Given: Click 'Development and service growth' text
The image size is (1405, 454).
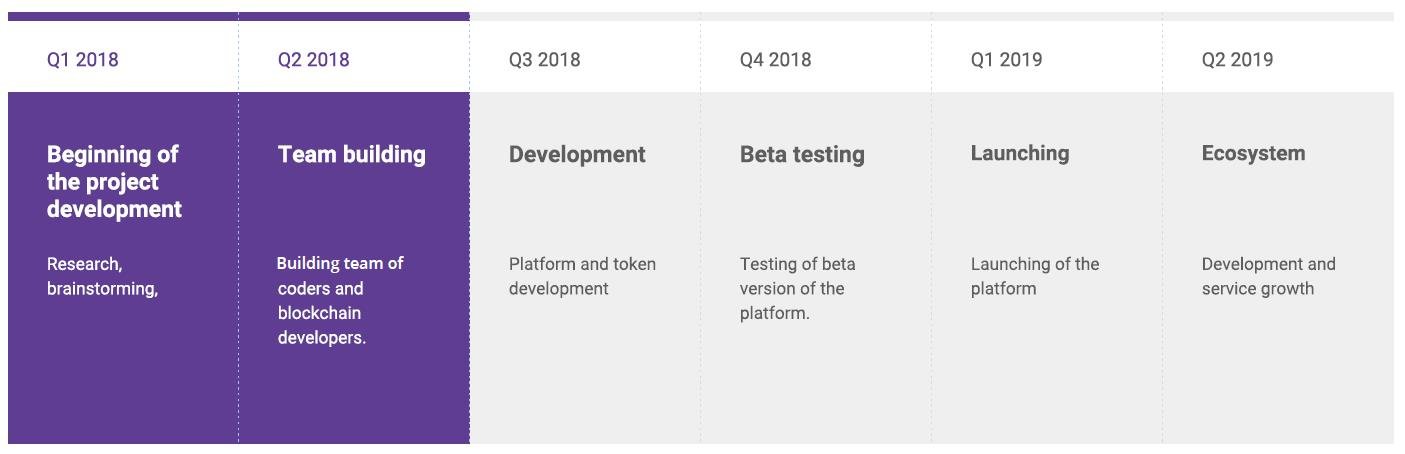Looking at the screenshot, I should (1268, 276).
